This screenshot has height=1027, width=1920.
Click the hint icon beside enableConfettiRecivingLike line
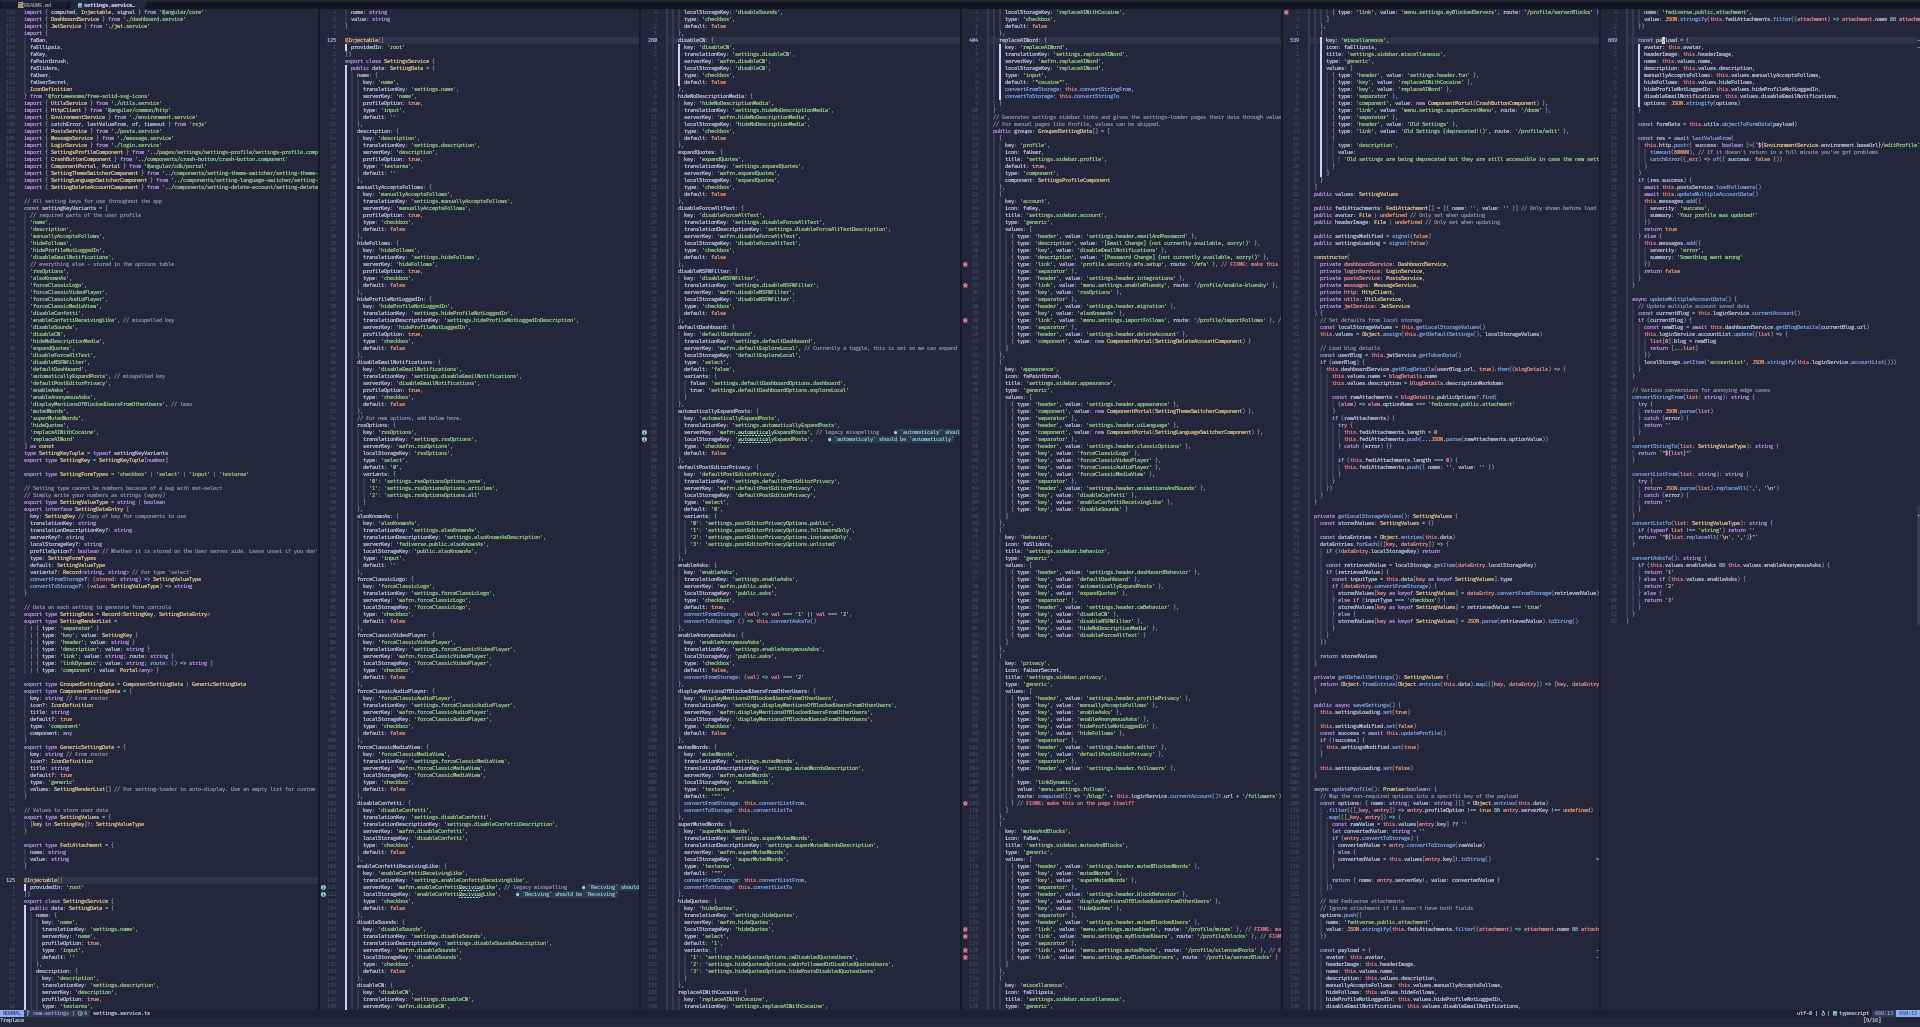coord(323,887)
